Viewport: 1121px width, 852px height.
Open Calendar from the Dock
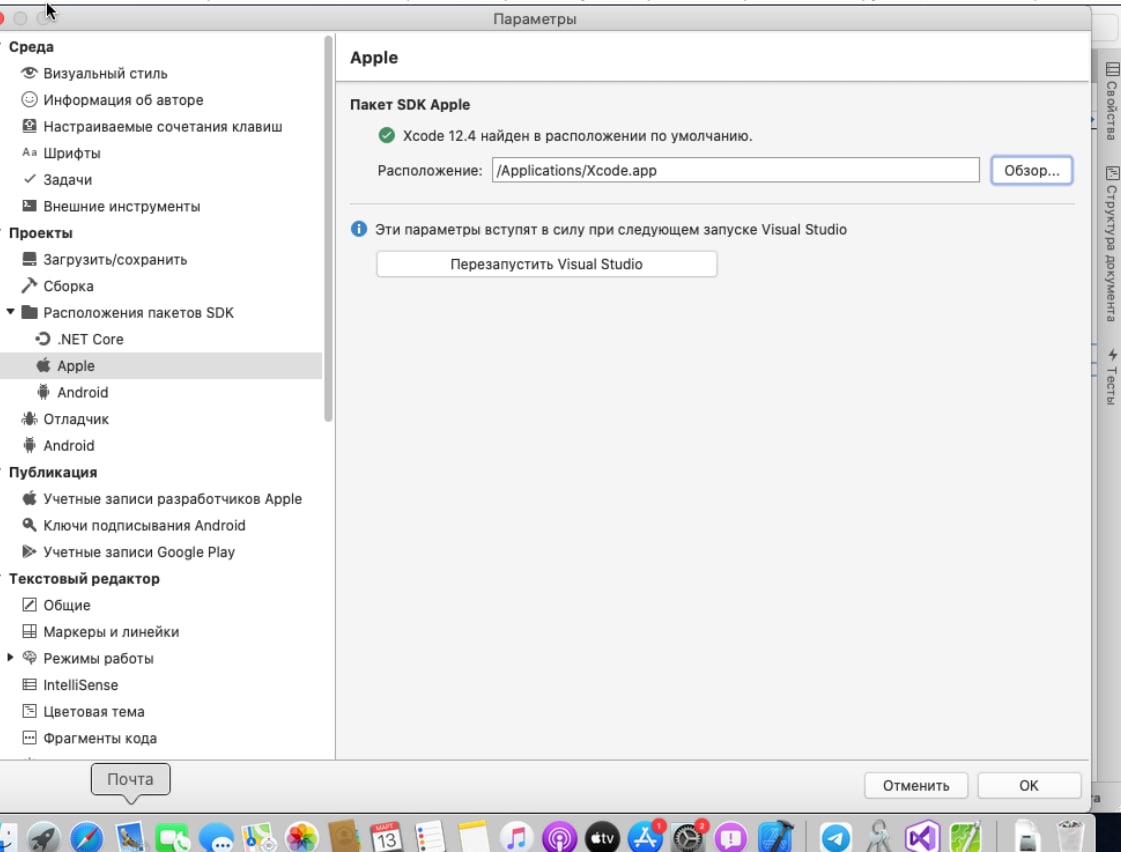coord(386,837)
